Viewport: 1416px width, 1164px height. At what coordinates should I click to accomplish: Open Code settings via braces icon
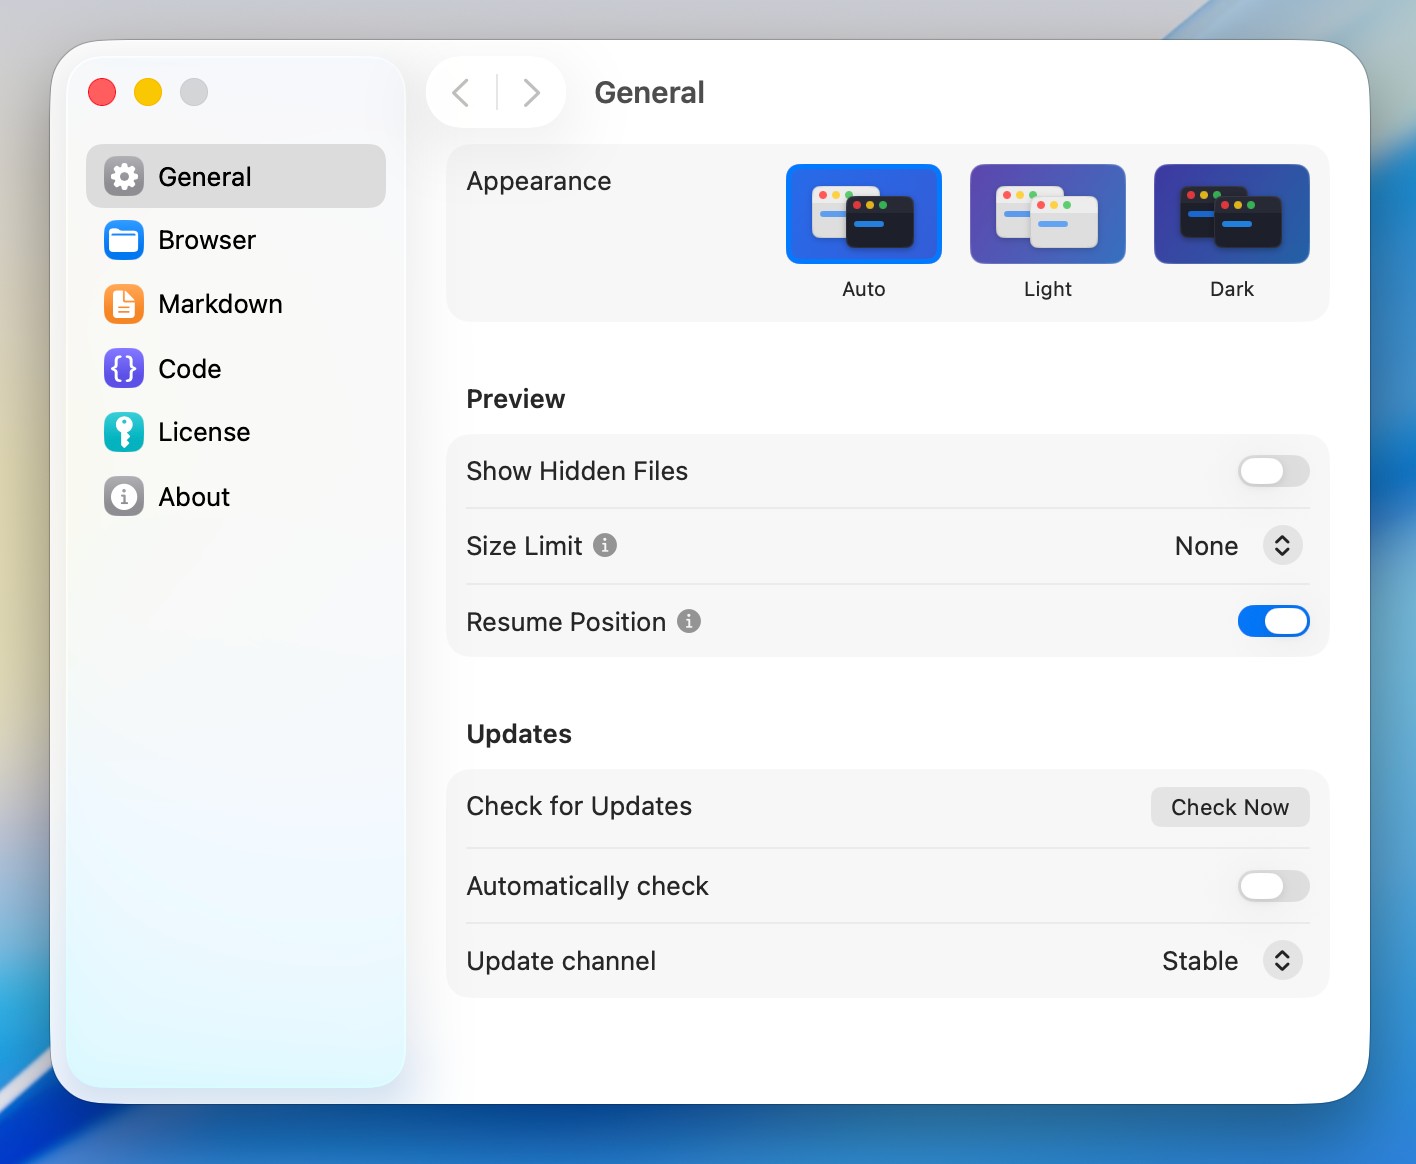tap(124, 369)
